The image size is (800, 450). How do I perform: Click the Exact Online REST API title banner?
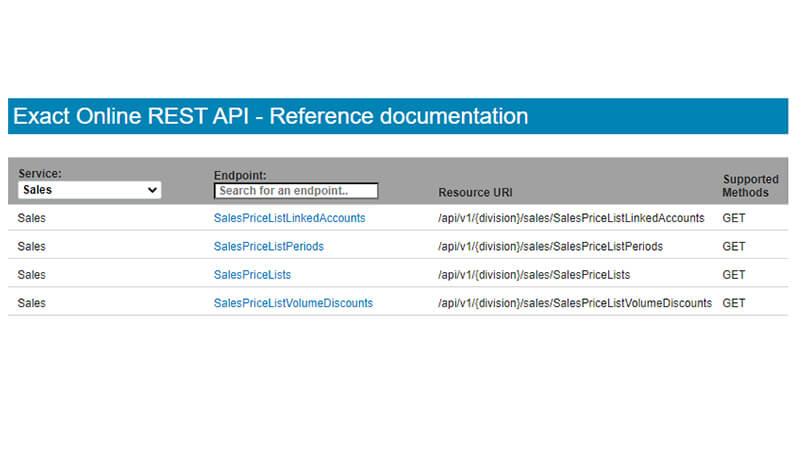click(398, 116)
